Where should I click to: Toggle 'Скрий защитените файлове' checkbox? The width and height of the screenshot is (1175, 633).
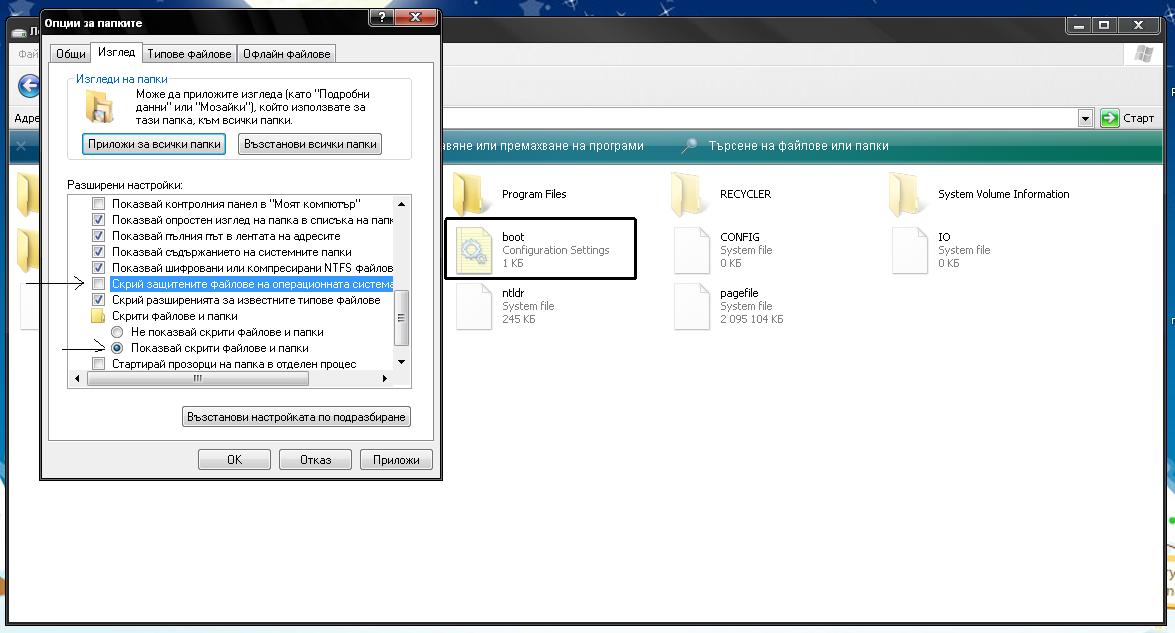coord(98,284)
